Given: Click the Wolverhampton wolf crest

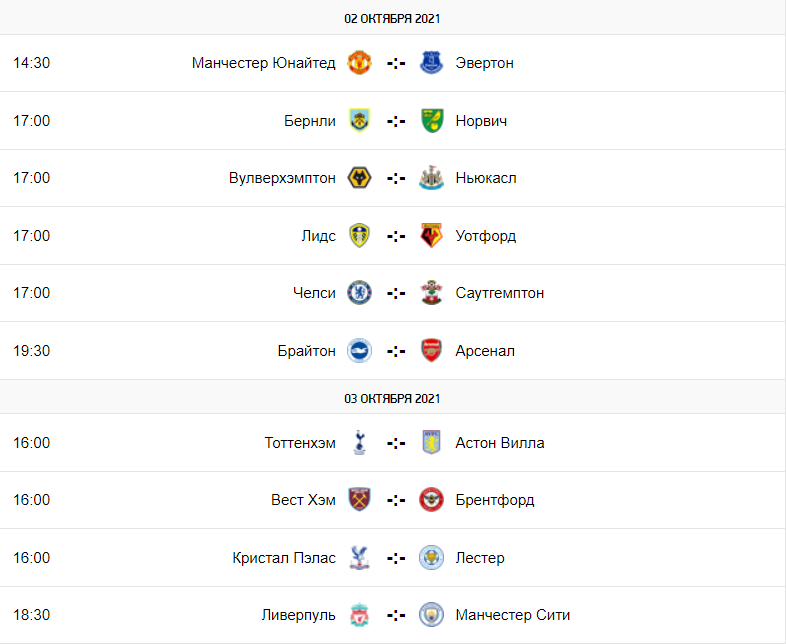Looking at the screenshot, I should pyautogui.click(x=359, y=178).
